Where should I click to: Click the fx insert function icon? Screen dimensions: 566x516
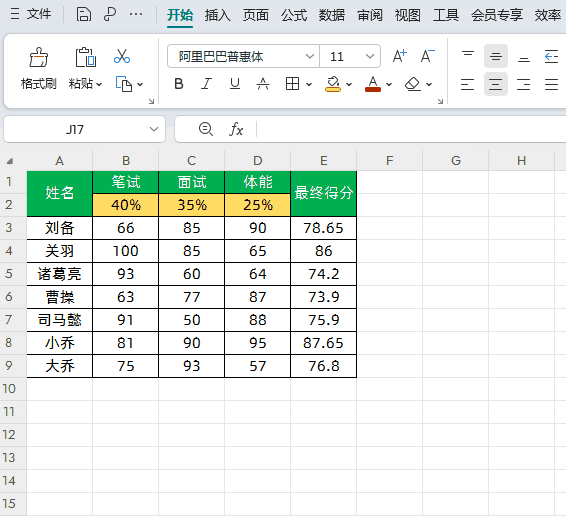click(x=236, y=129)
